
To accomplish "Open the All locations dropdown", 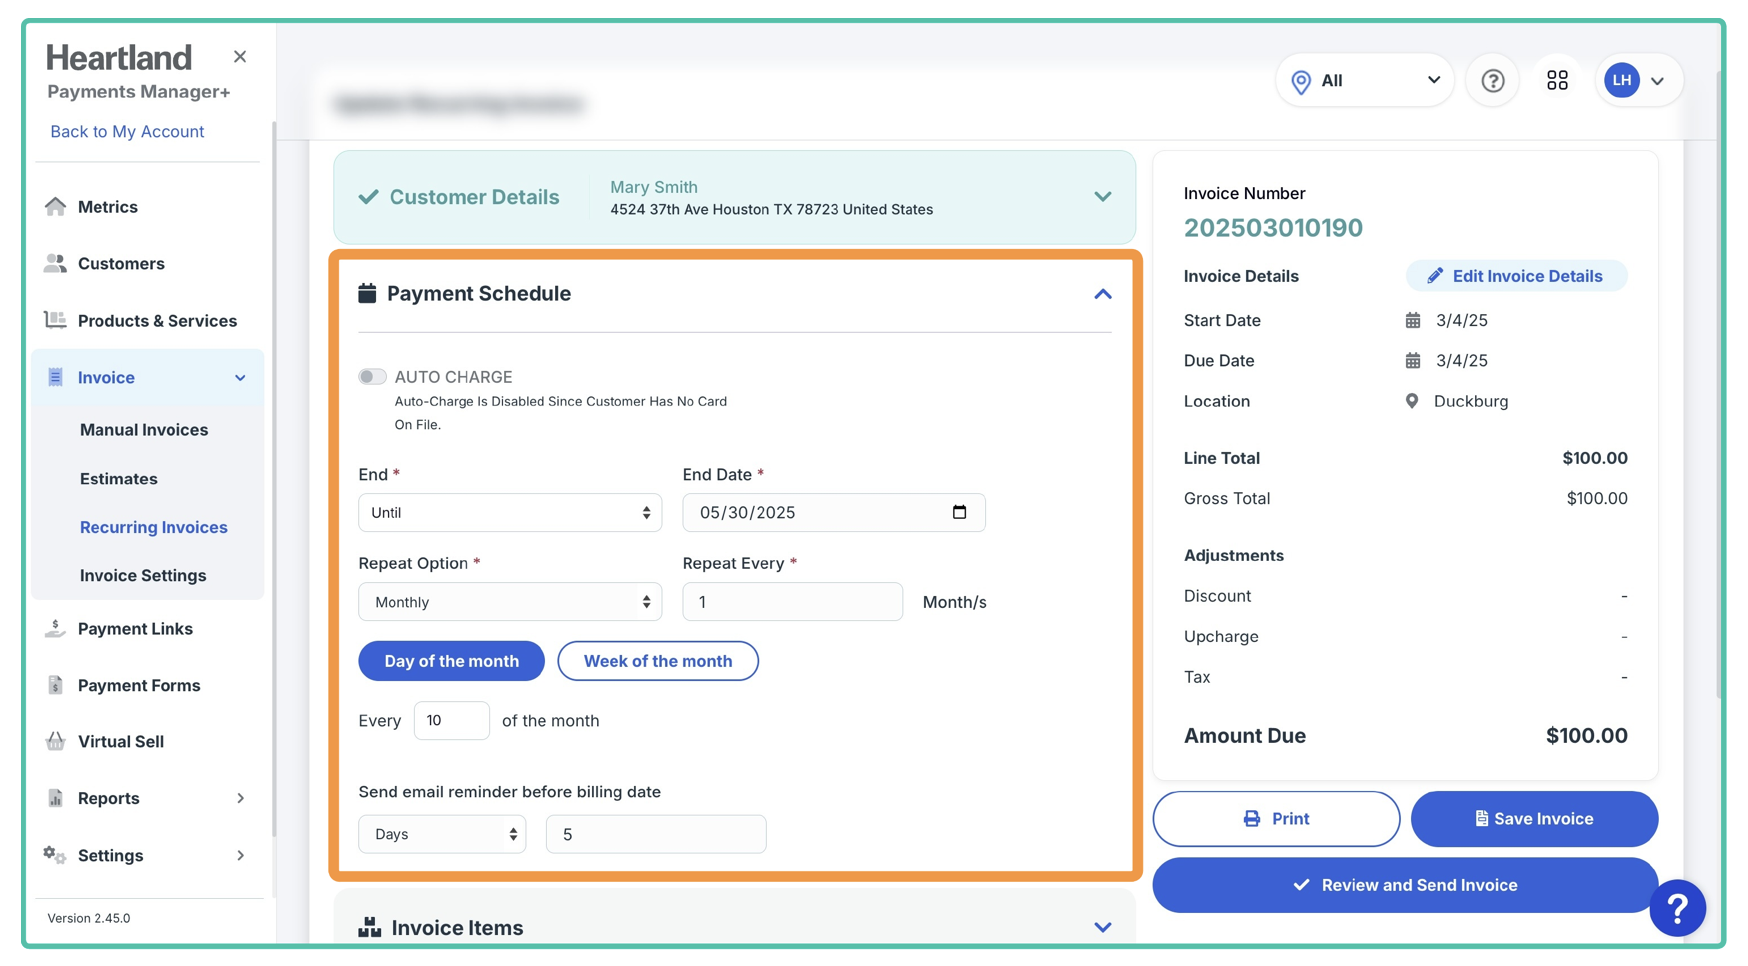I will [x=1364, y=81].
